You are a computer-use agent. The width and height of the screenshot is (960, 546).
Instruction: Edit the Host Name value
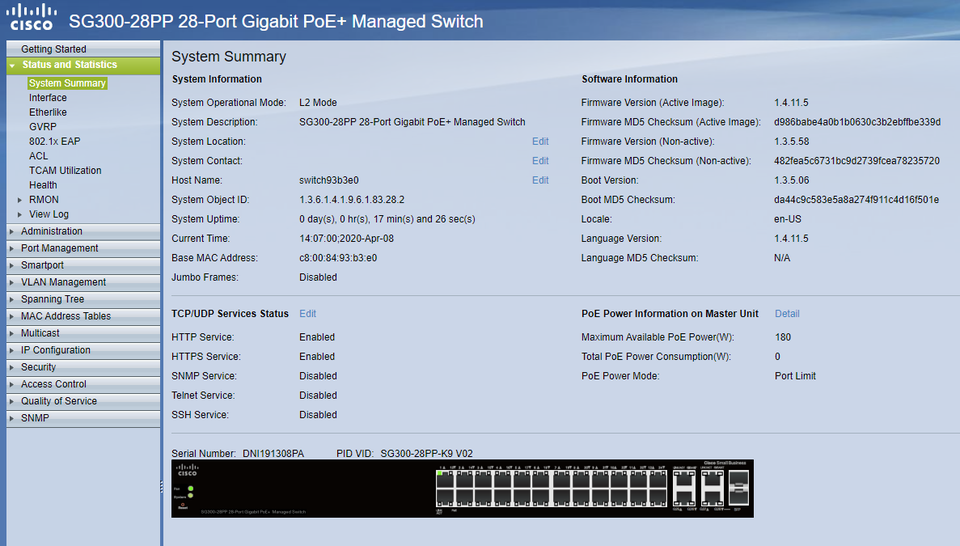pyautogui.click(x=540, y=181)
